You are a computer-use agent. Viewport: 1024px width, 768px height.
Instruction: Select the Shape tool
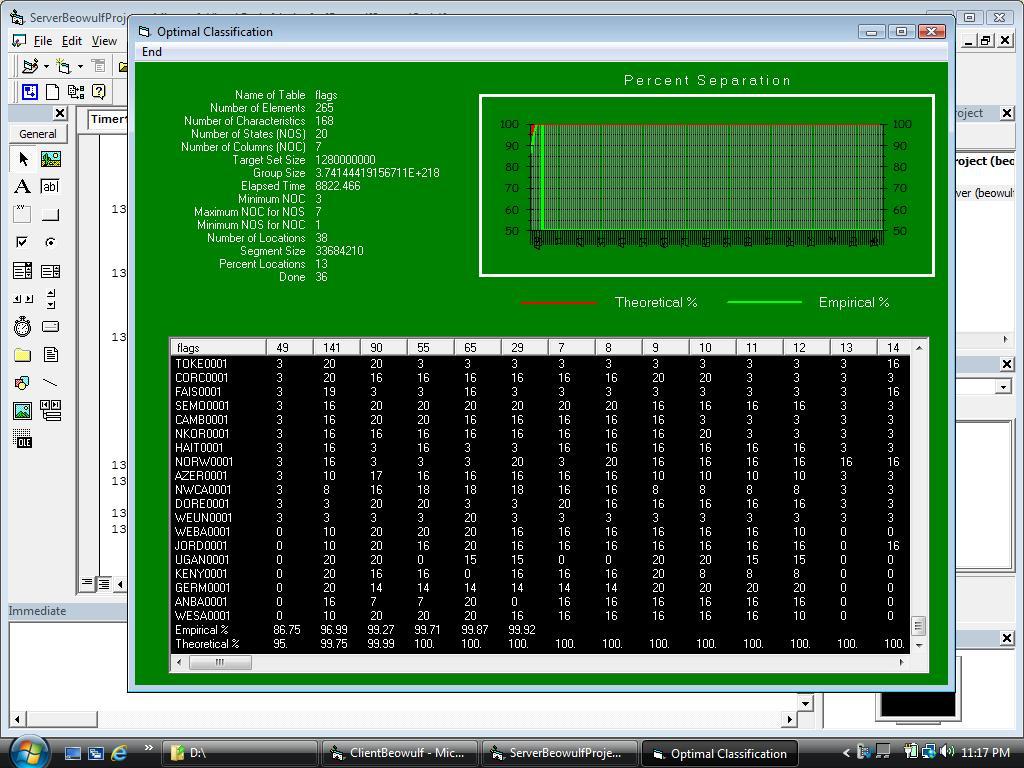(x=23, y=383)
